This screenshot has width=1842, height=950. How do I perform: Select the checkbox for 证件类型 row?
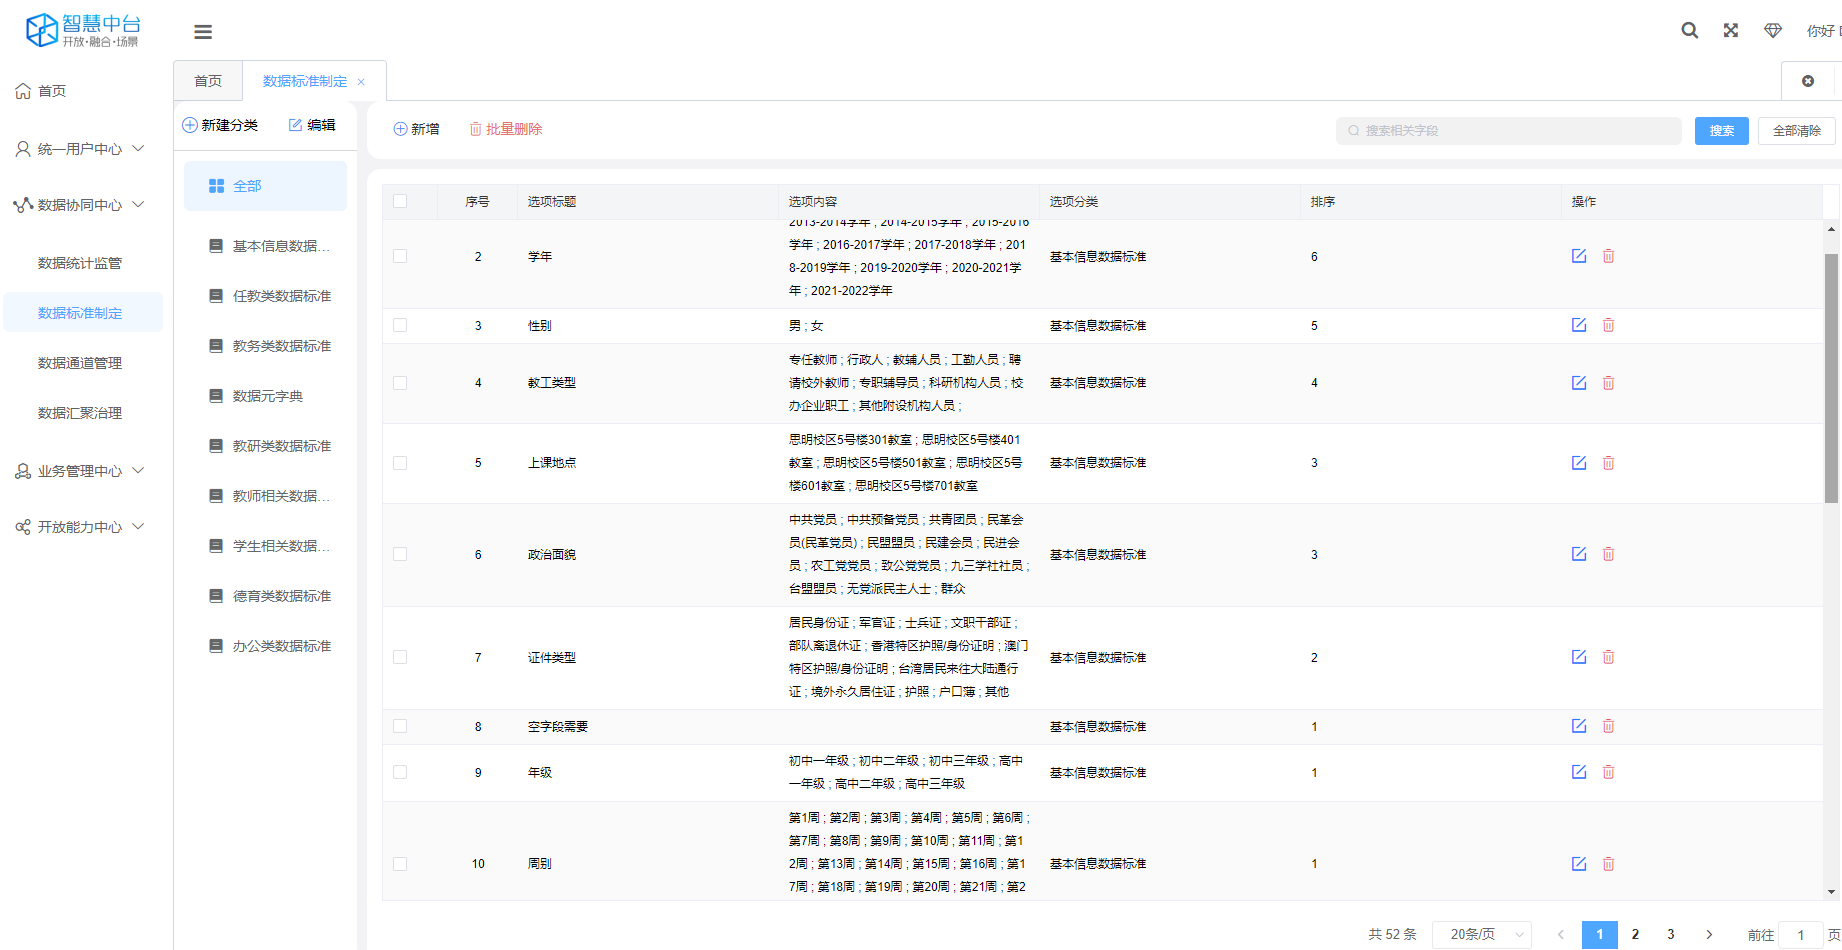point(400,657)
